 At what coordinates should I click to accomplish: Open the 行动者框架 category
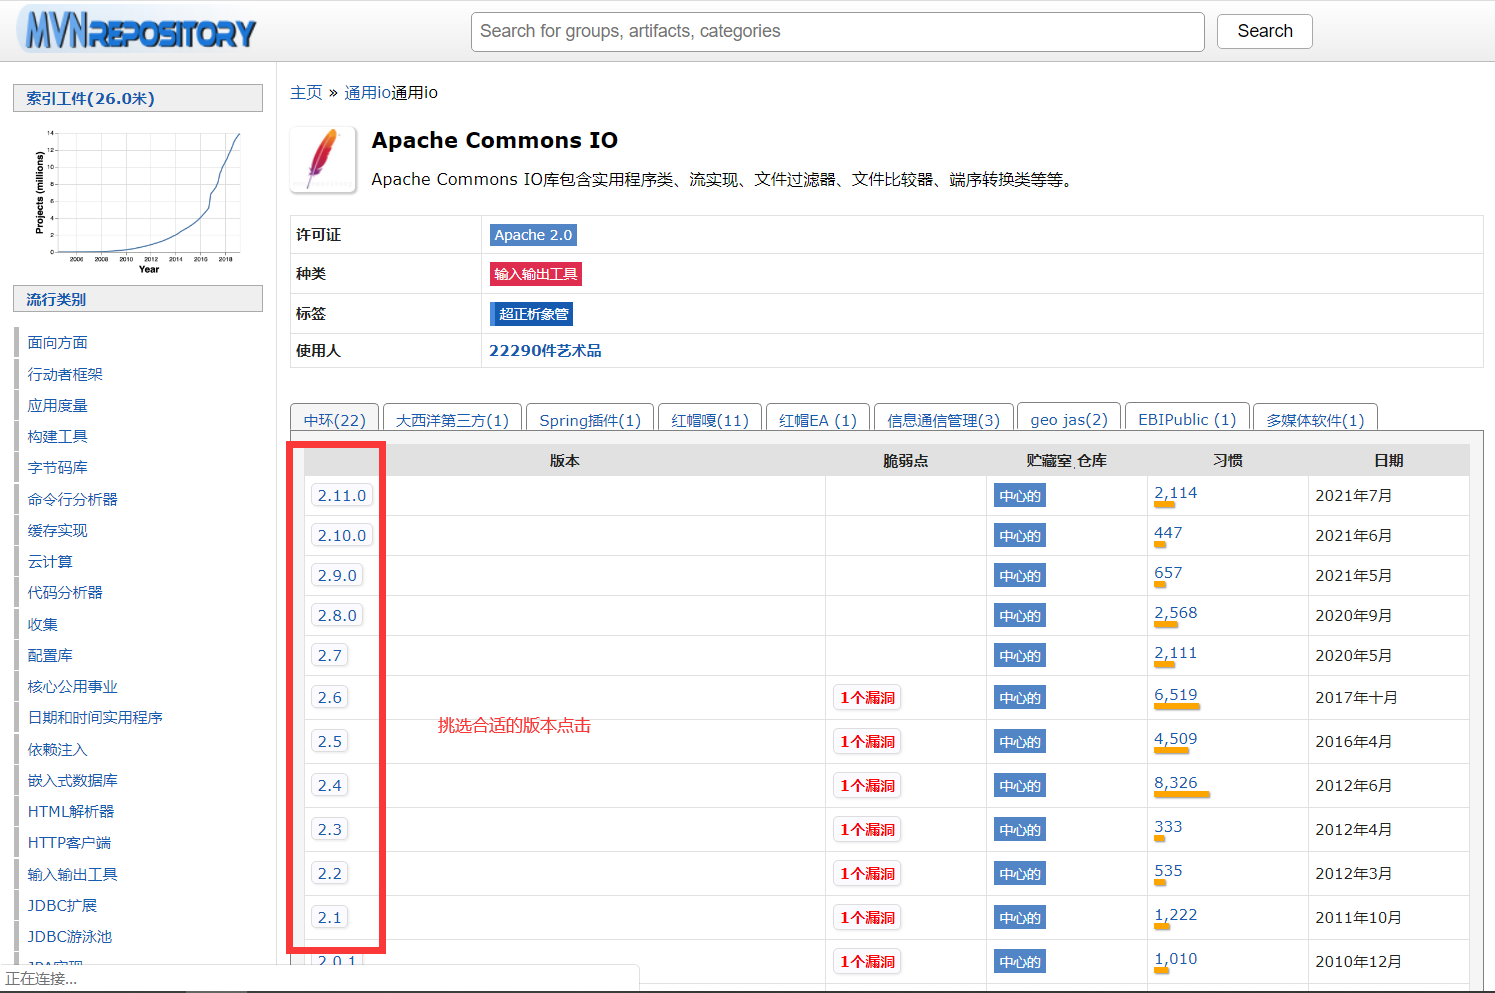pos(65,374)
